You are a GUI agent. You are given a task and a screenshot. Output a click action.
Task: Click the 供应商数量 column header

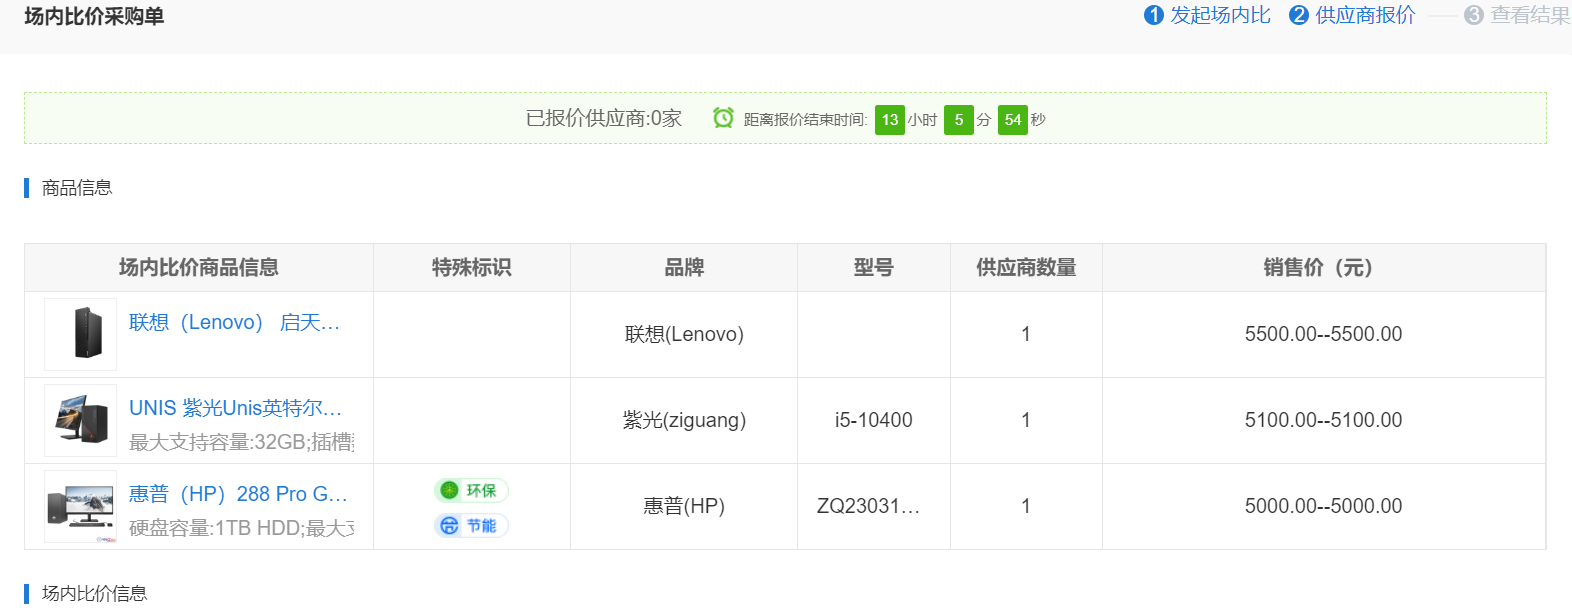(x=1026, y=268)
